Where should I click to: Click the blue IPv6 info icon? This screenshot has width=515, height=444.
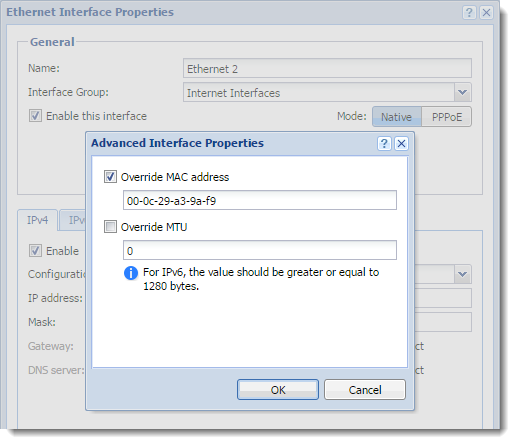pyautogui.click(x=131, y=273)
